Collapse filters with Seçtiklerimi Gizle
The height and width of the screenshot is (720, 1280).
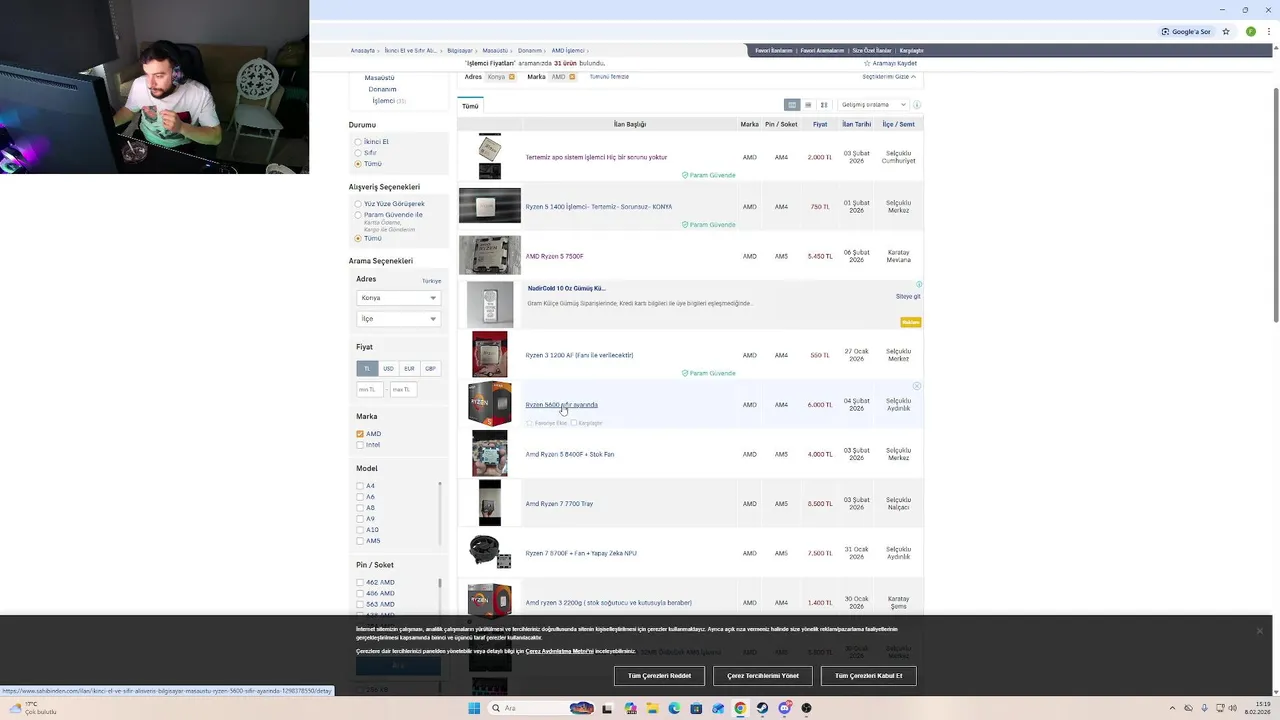click(889, 77)
